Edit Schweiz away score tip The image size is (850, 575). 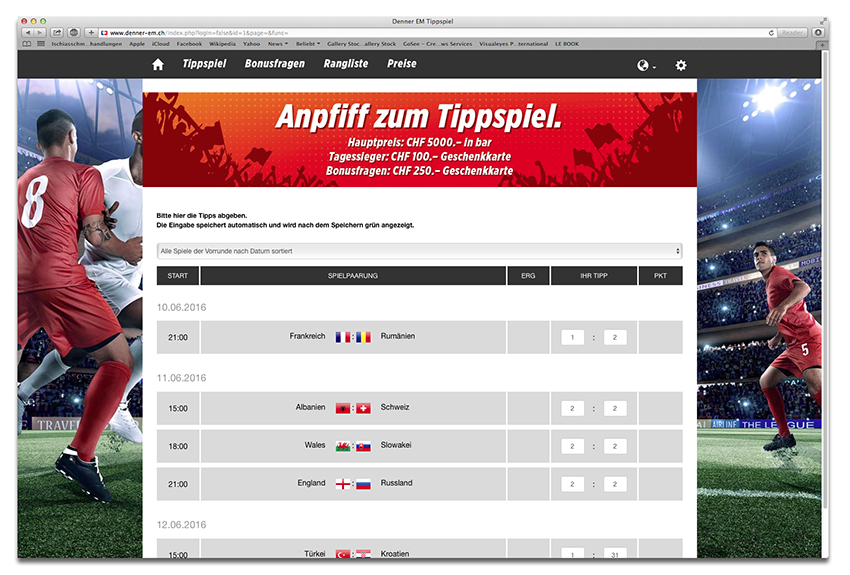pyautogui.click(x=615, y=408)
